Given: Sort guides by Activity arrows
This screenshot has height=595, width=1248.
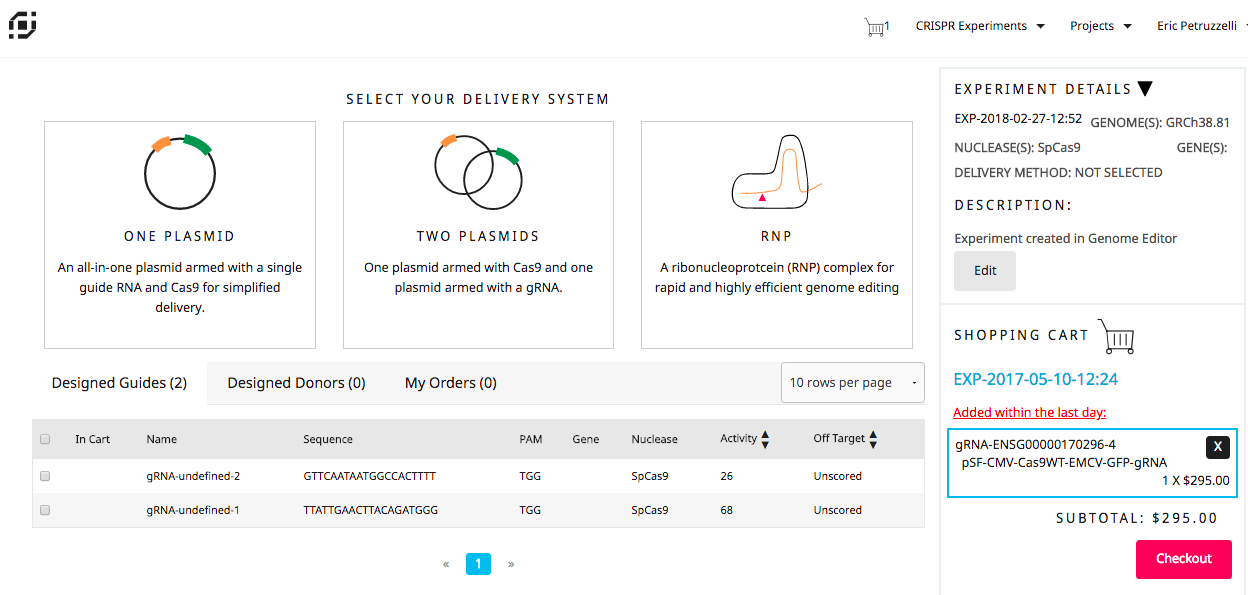Looking at the screenshot, I should click(765, 439).
